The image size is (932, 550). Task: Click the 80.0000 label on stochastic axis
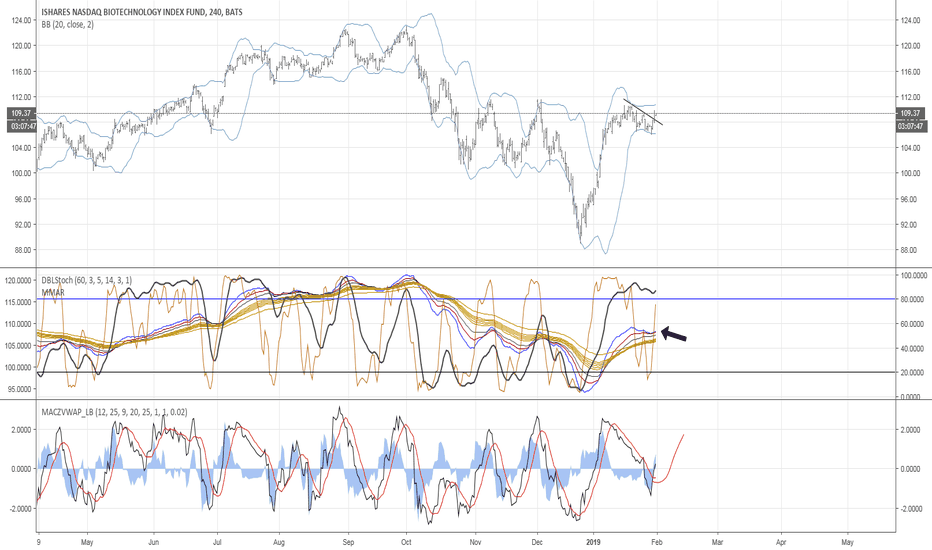coord(914,300)
